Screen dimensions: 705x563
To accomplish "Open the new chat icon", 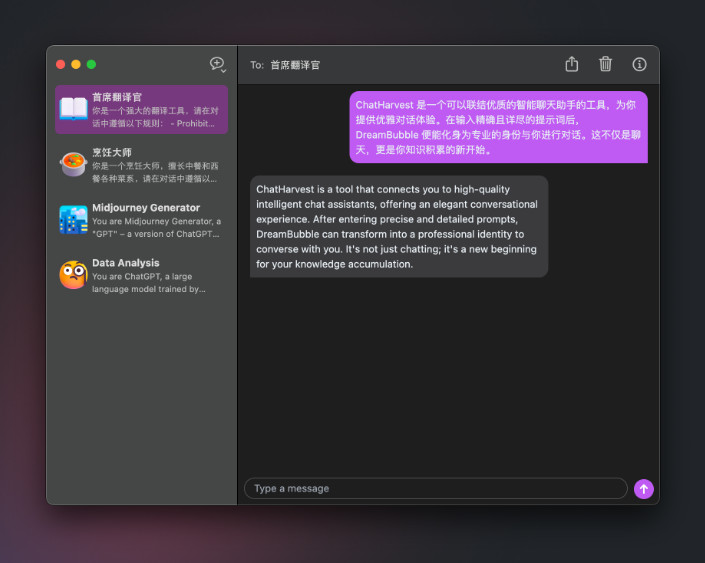I will pos(218,65).
